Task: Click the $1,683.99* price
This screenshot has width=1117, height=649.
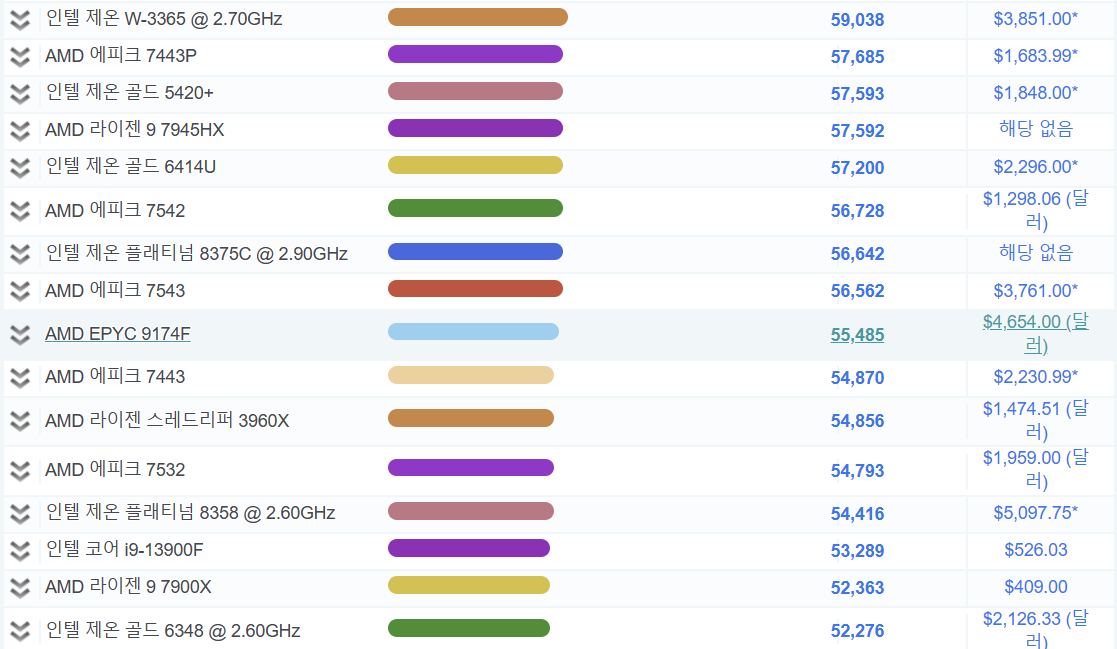Action: [1036, 56]
